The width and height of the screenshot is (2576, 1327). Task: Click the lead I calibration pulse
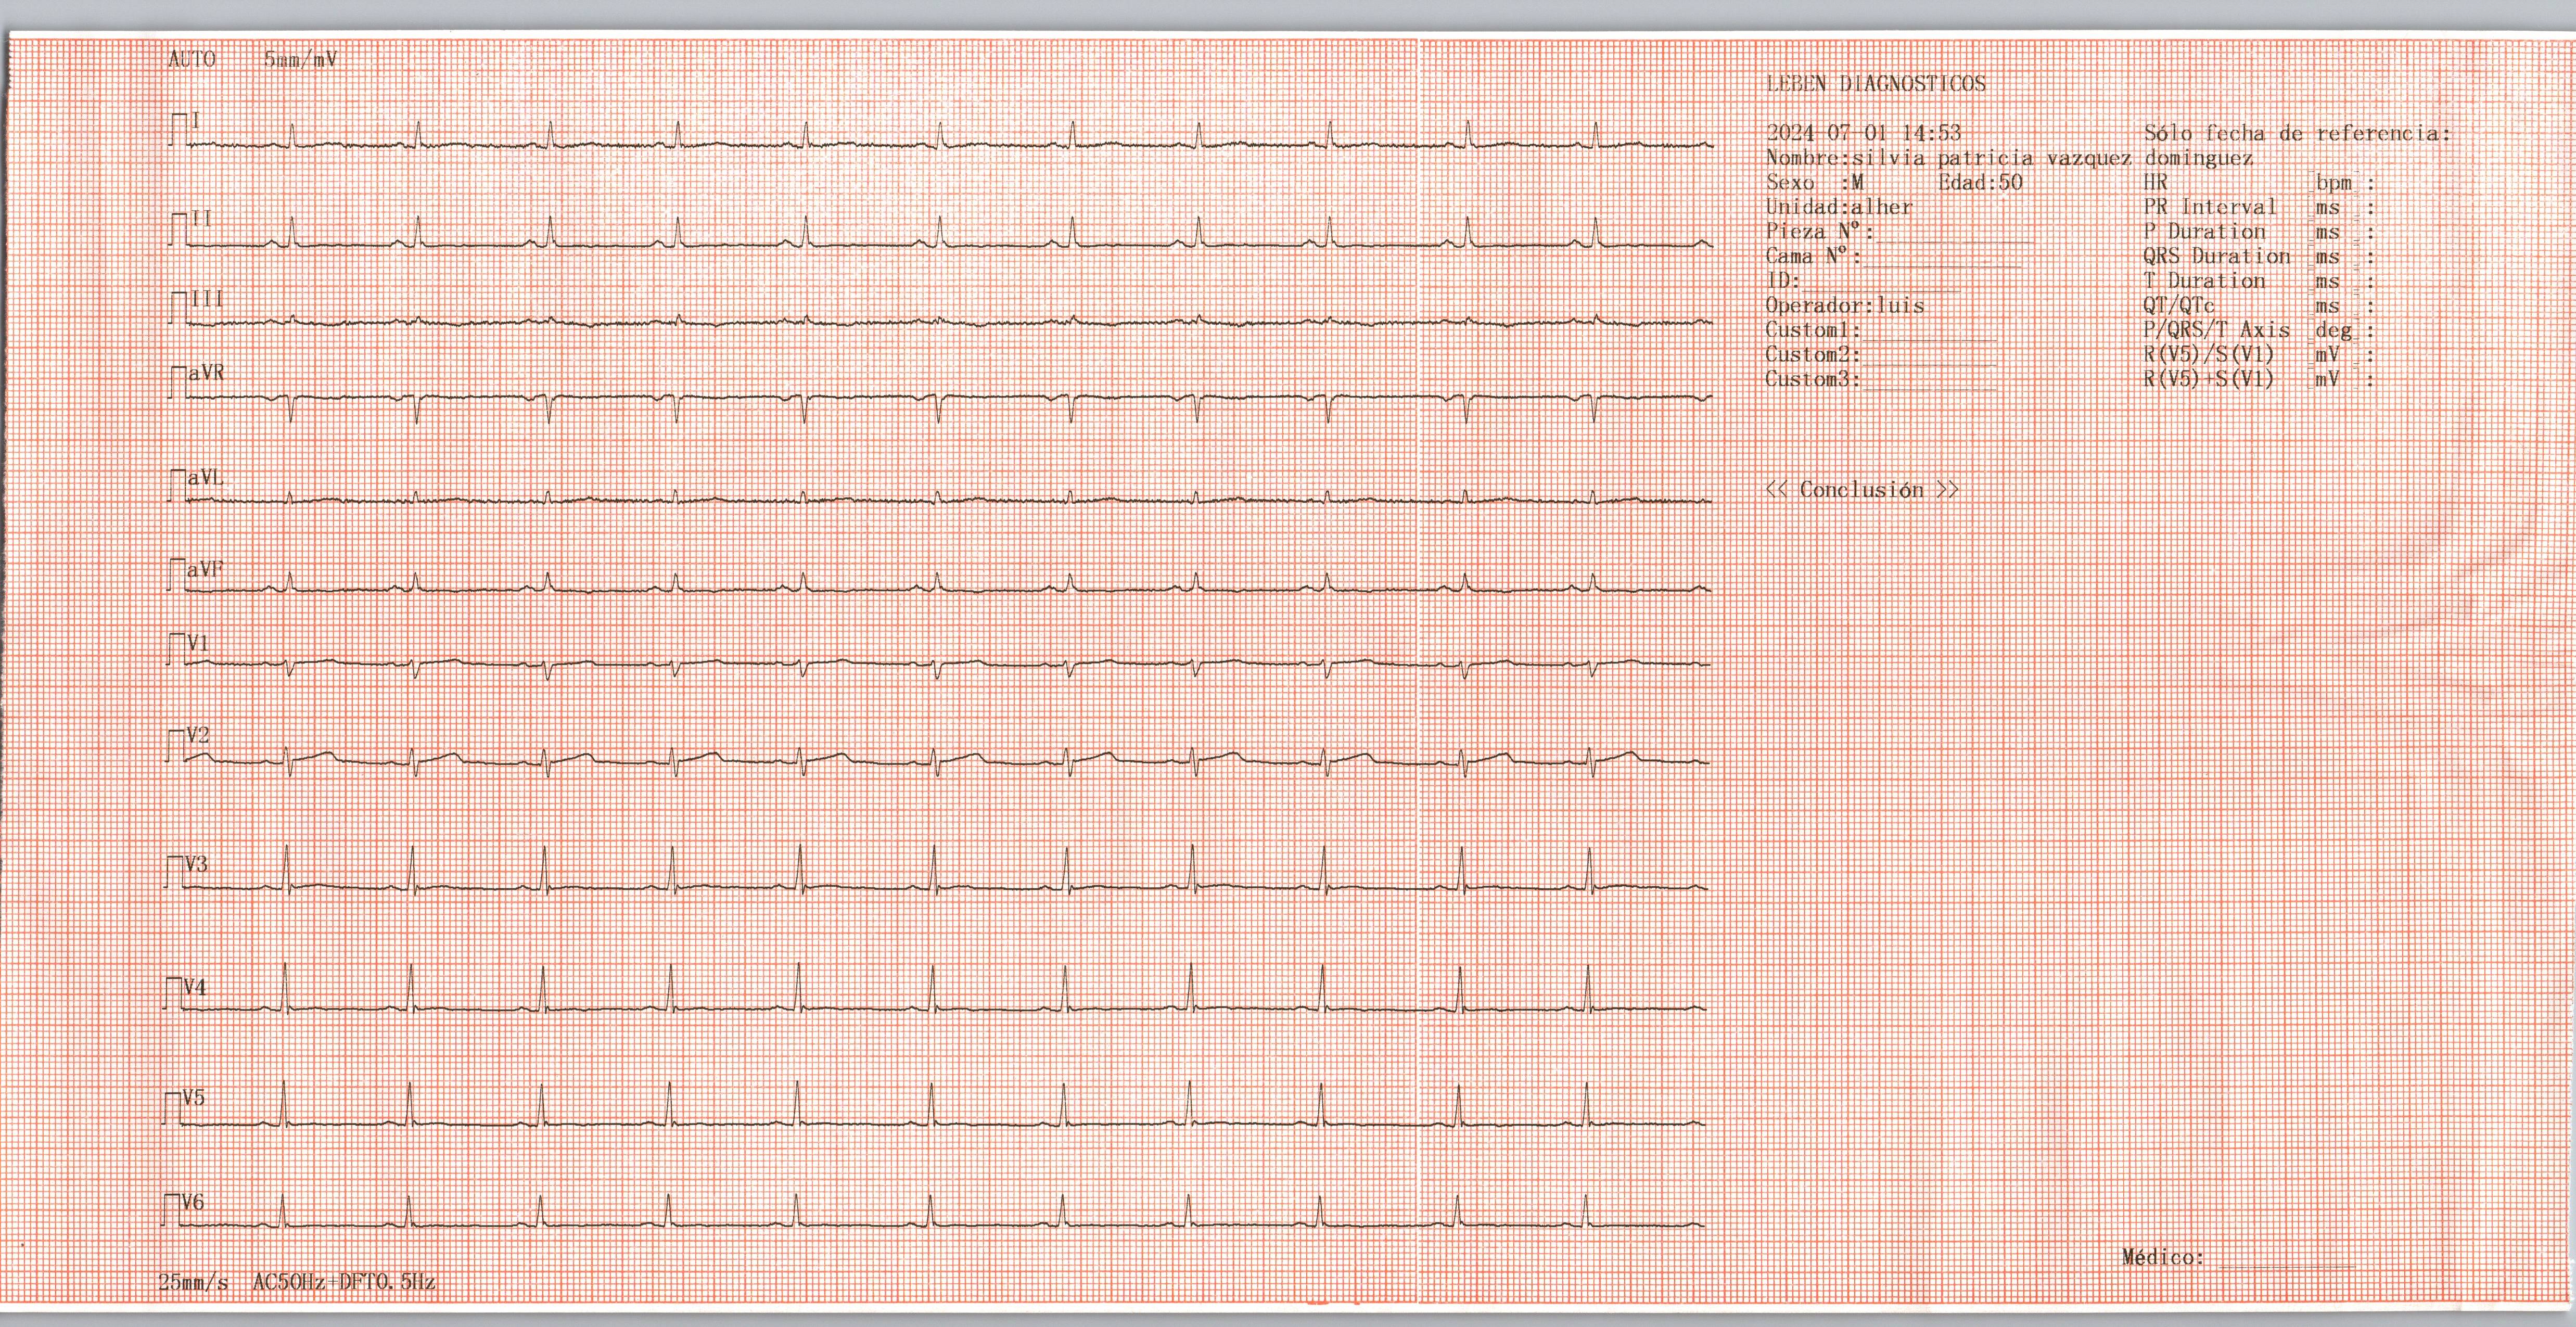pyautogui.click(x=179, y=129)
